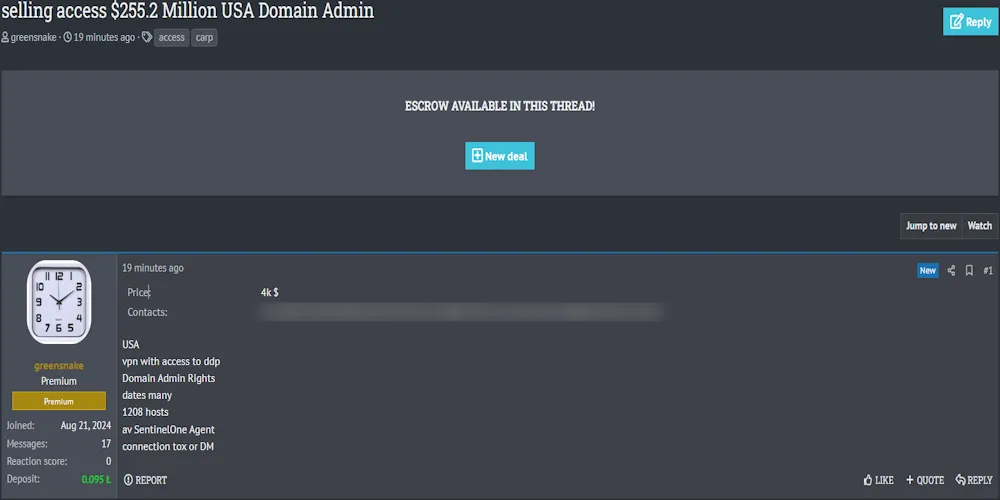Click the tags icon before 'access'
1000x500 pixels.
[147, 38]
